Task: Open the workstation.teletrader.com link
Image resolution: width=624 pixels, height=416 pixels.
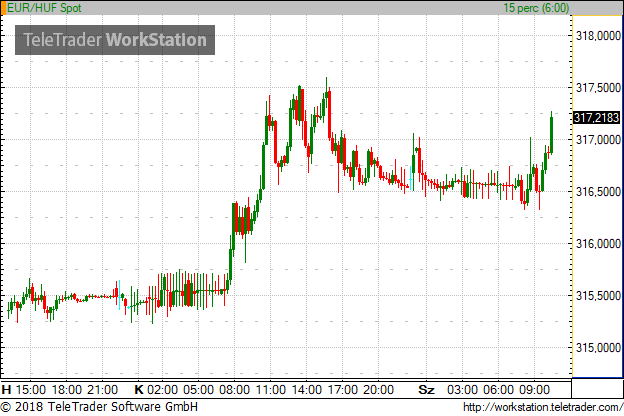Action: click(x=543, y=407)
